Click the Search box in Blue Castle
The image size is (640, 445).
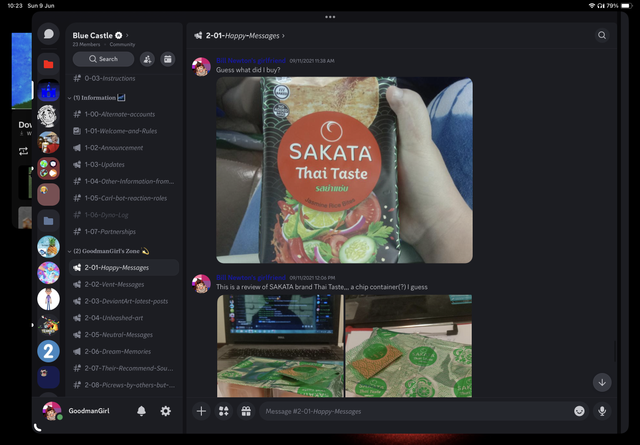click(103, 59)
